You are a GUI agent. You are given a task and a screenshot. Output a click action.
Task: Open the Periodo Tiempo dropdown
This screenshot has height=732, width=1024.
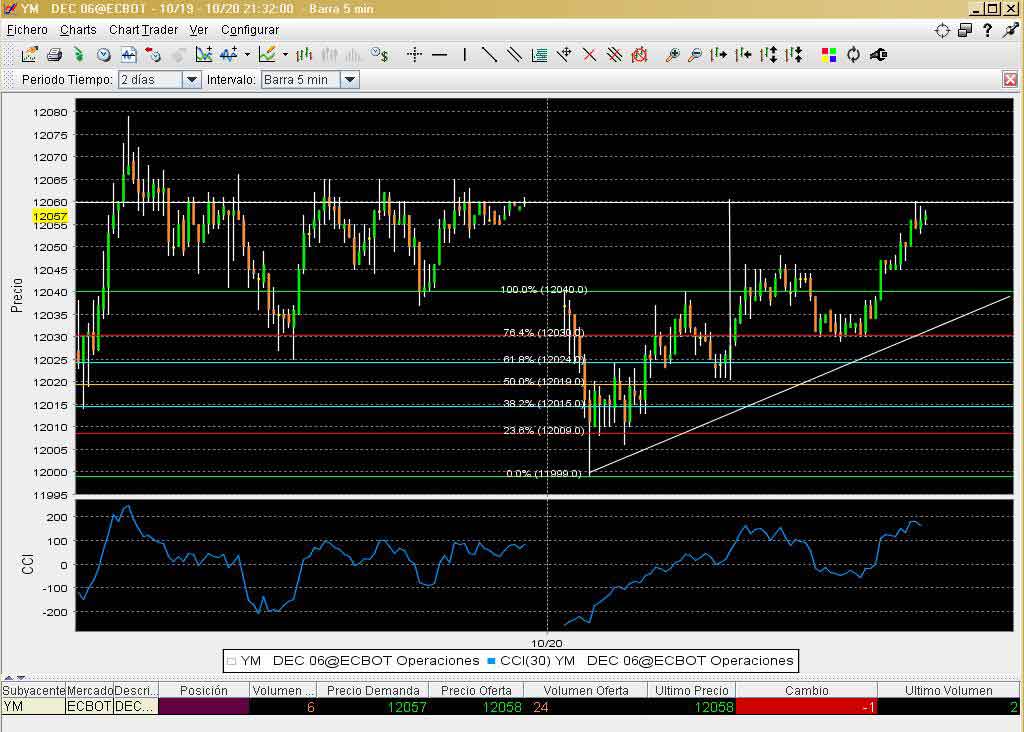tap(191, 80)
